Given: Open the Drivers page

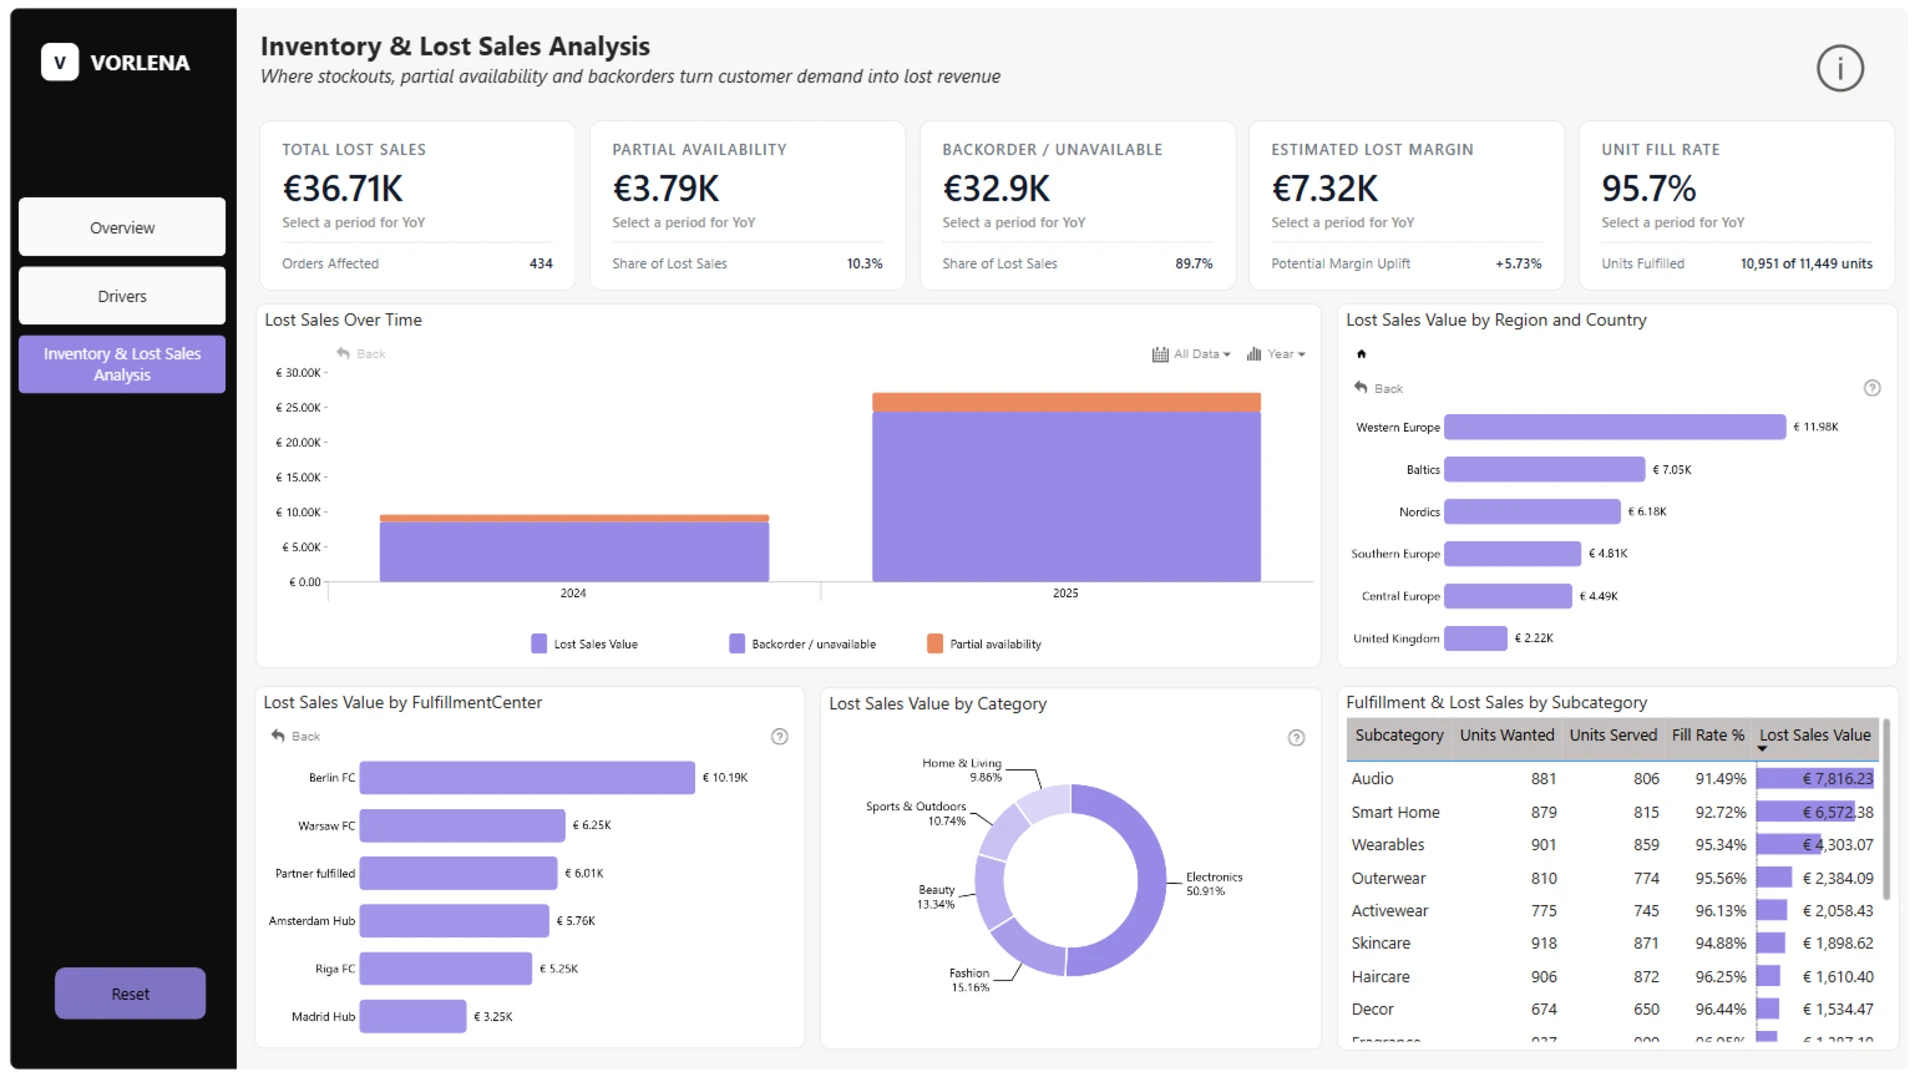Looking at the screenshot, I should tap(122, 296).
